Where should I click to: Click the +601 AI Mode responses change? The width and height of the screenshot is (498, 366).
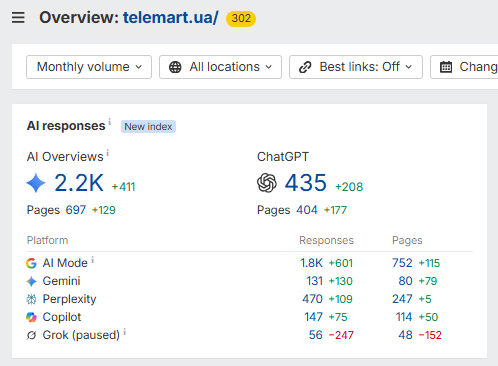pos(341,263)
